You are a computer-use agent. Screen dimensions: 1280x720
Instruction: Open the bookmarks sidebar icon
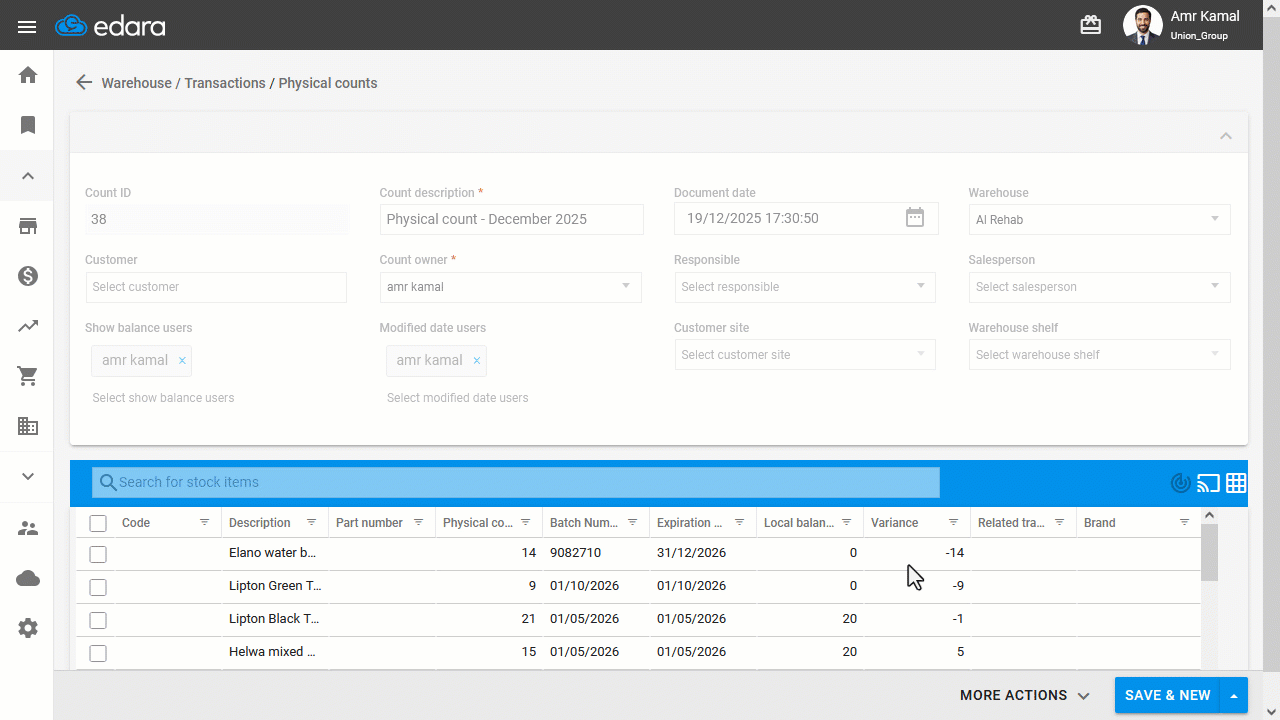pyautogui.click(x=28, y=125)
